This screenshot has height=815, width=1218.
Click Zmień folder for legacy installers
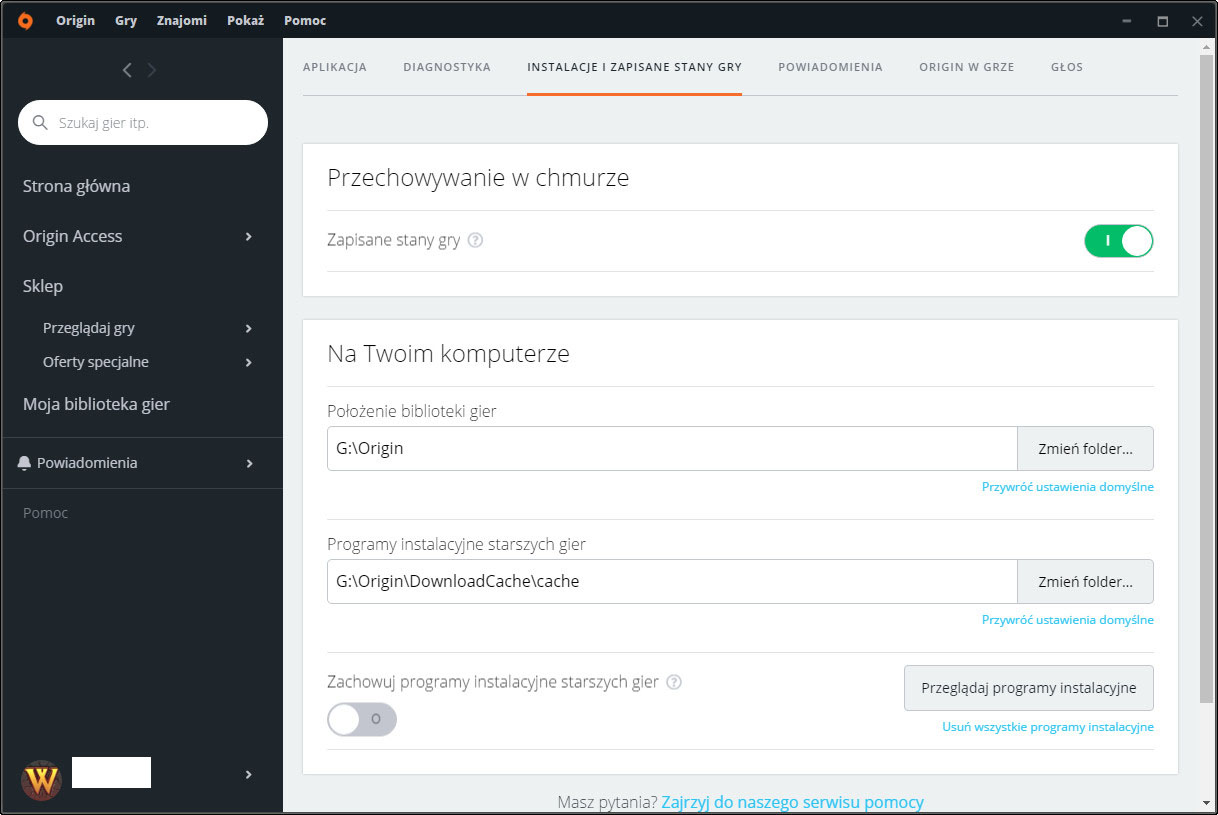coord(1086,582)
